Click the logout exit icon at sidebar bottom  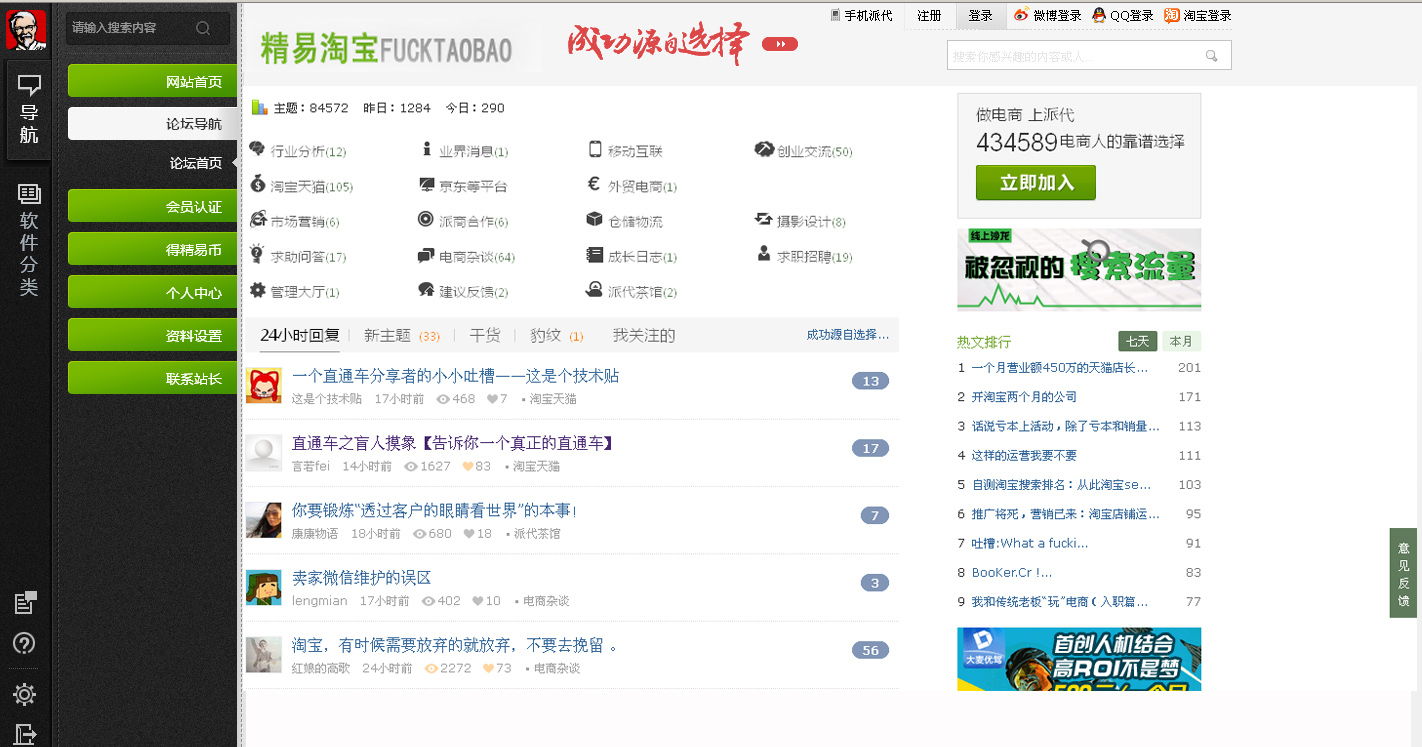click(x=25, y=734)
